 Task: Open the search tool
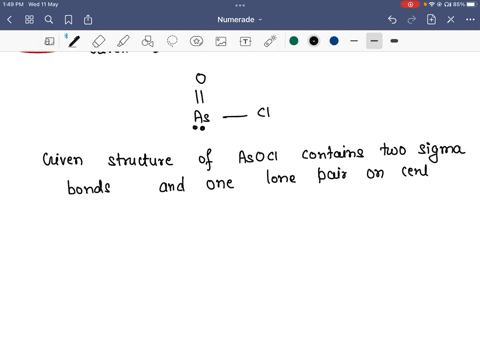[49, 20]
